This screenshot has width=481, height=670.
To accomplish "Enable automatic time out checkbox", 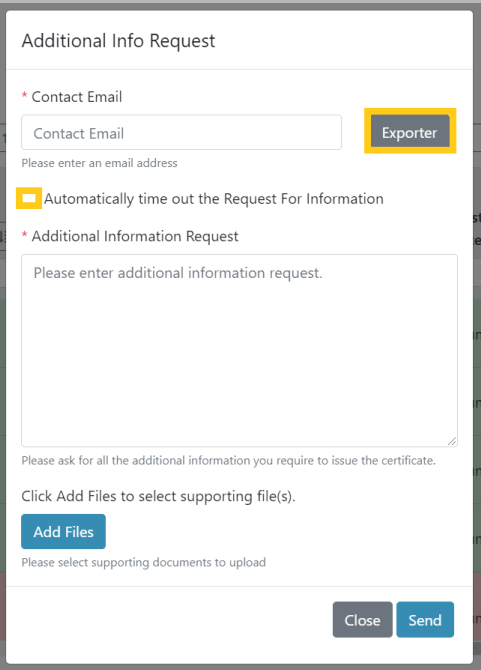I will coord(29,198).
